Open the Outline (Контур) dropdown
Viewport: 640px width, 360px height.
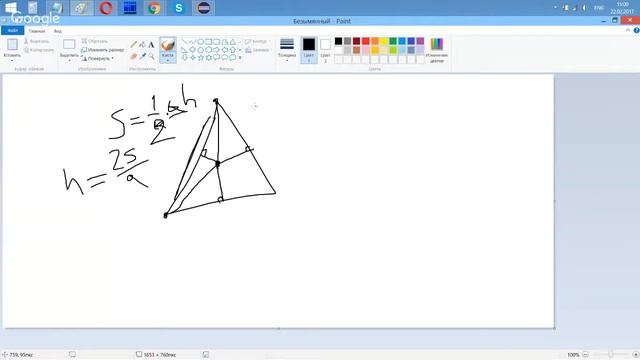coord(258,41)
